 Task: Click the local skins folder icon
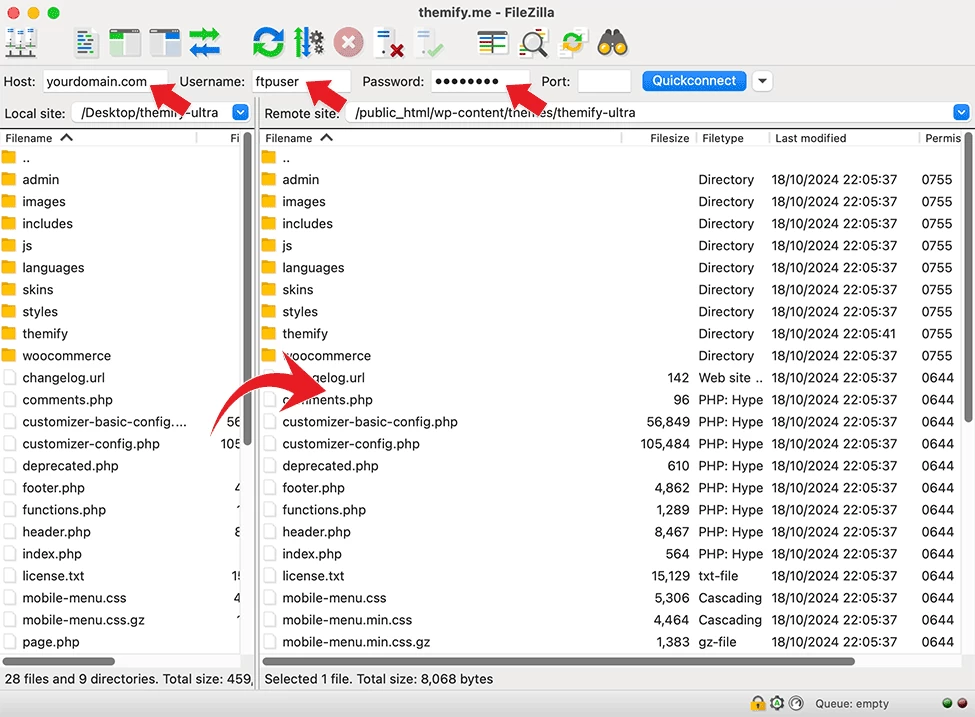click(x=9, y=289)
